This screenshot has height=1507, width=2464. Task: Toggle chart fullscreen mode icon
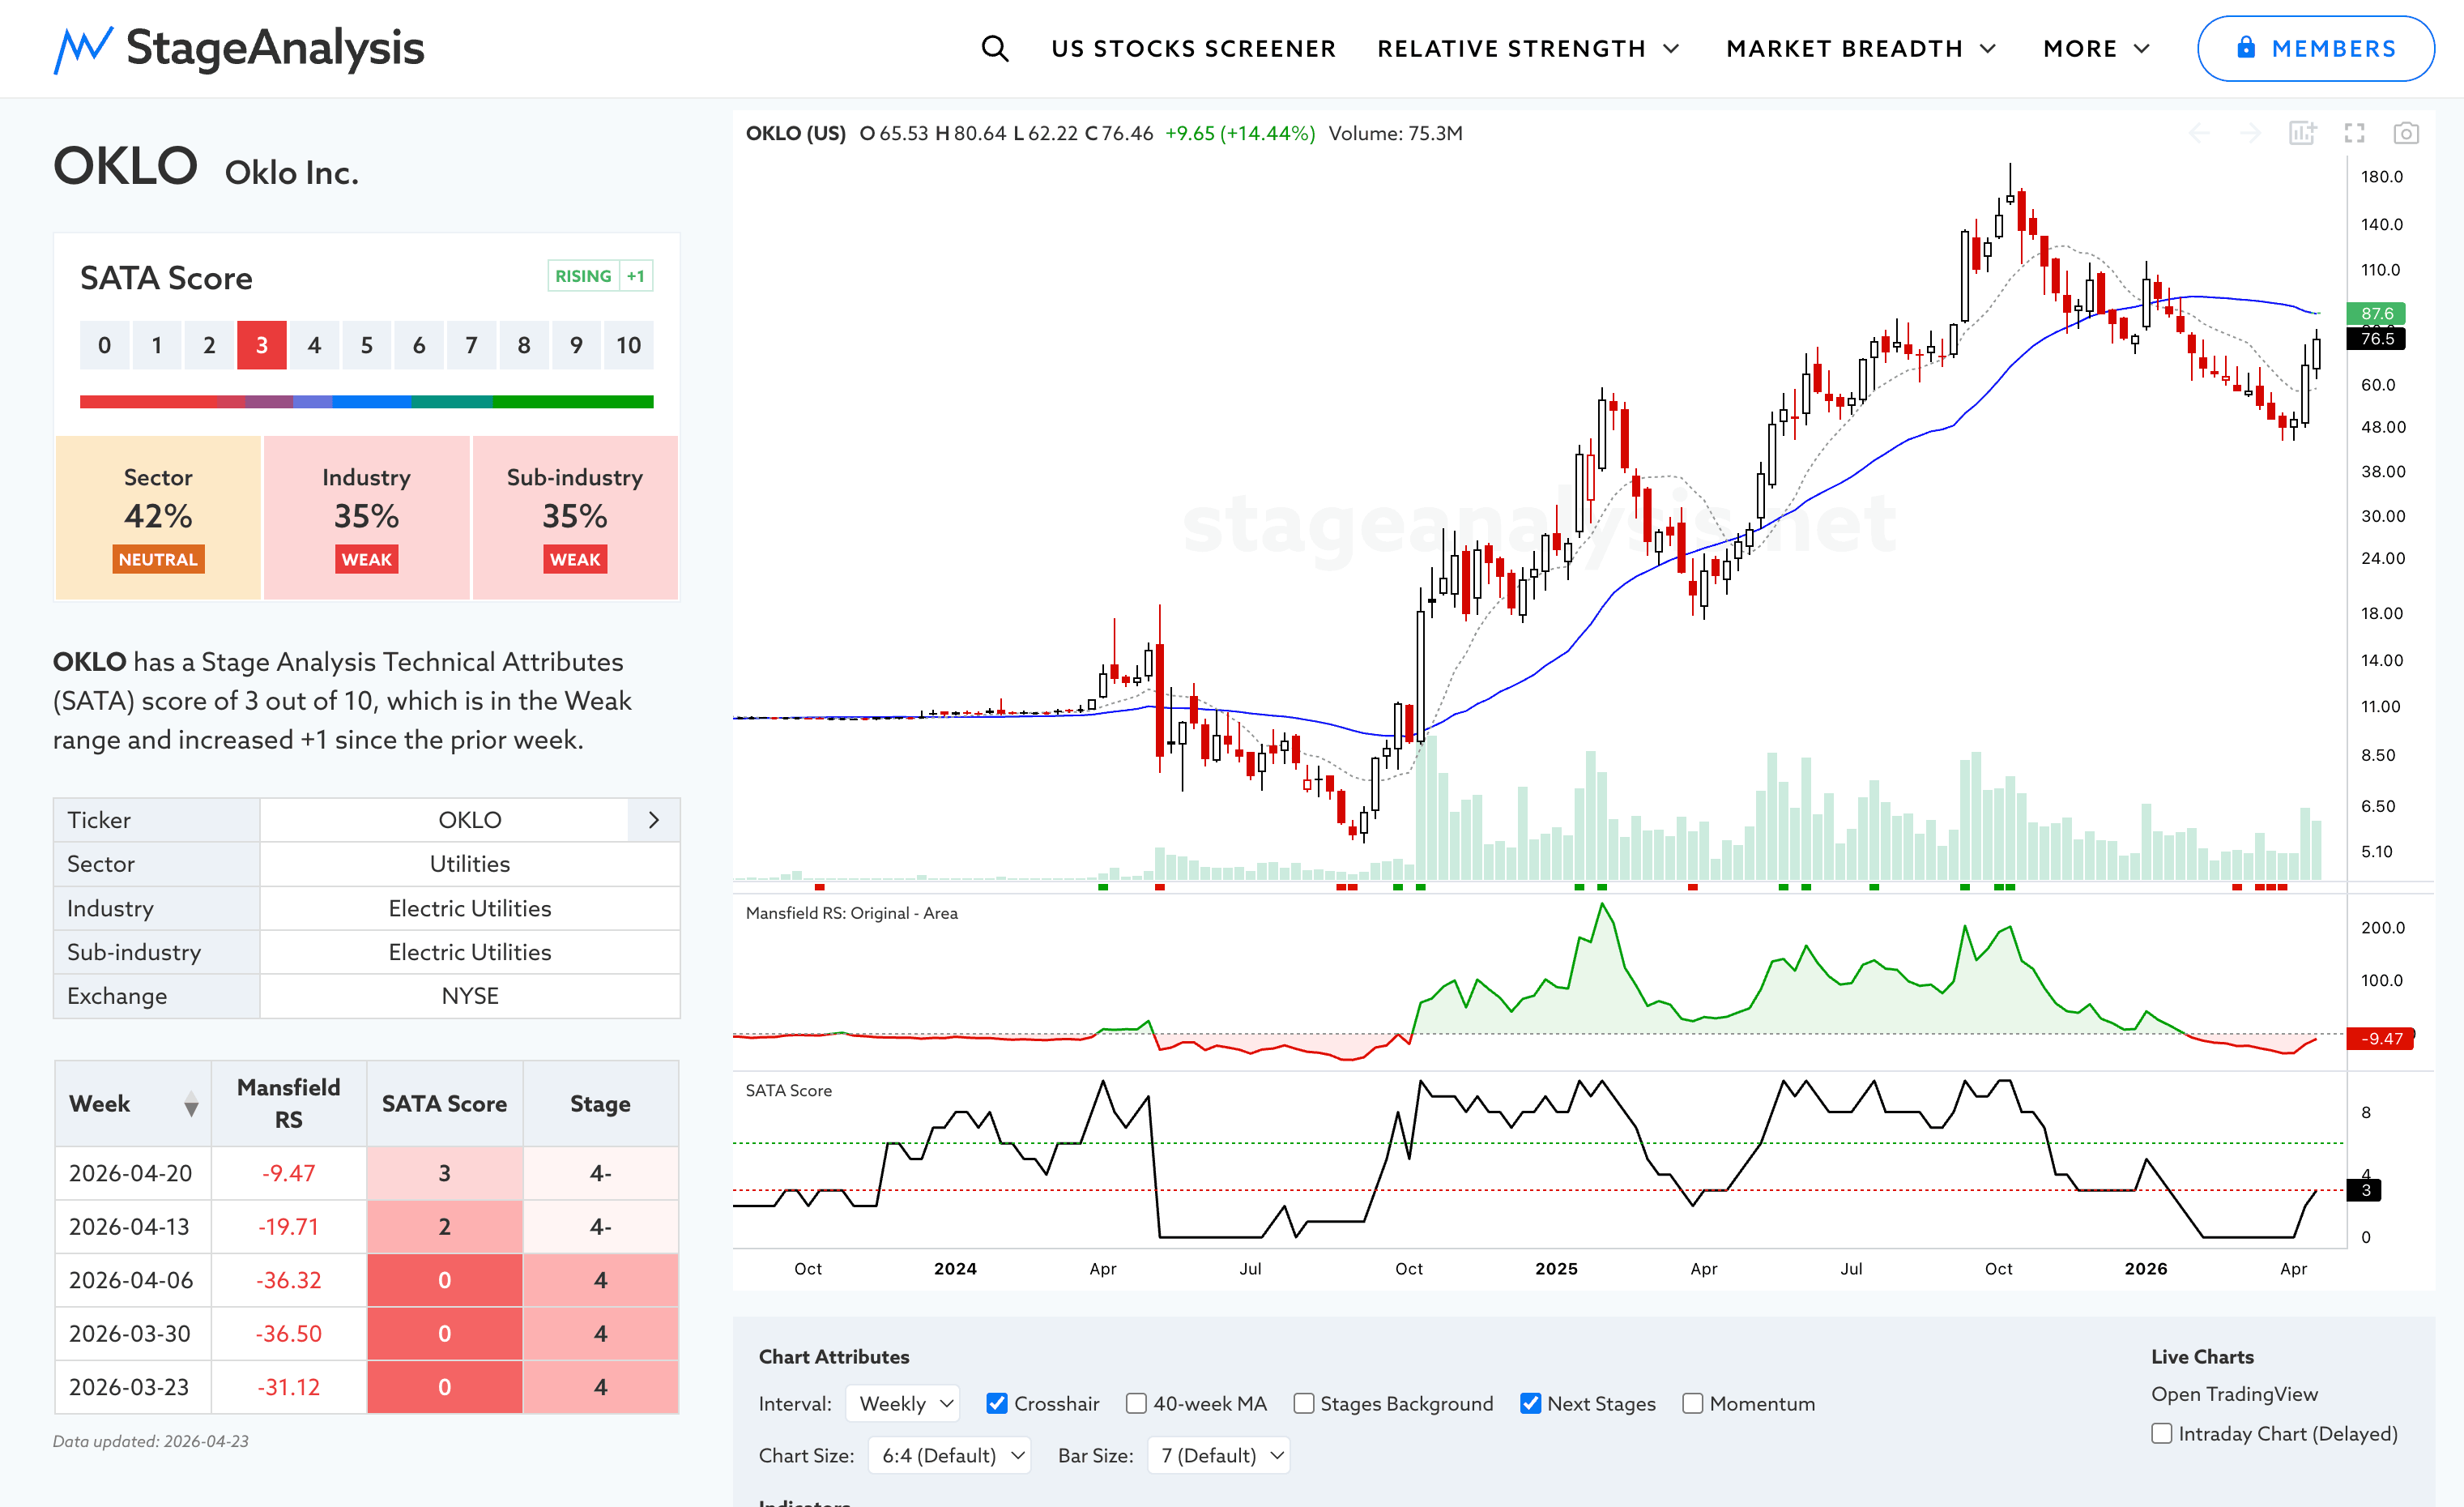(2354, 133)
